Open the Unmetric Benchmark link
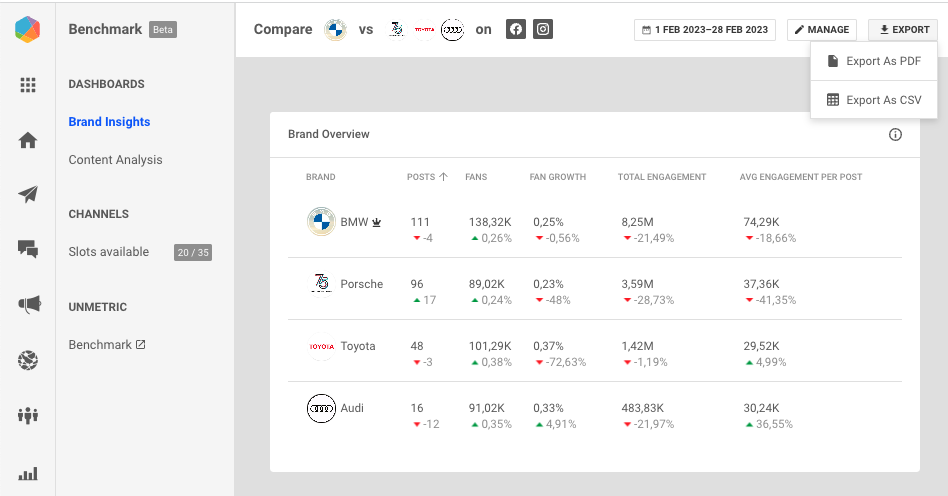948x496 pixels. [x=100, y=344]
